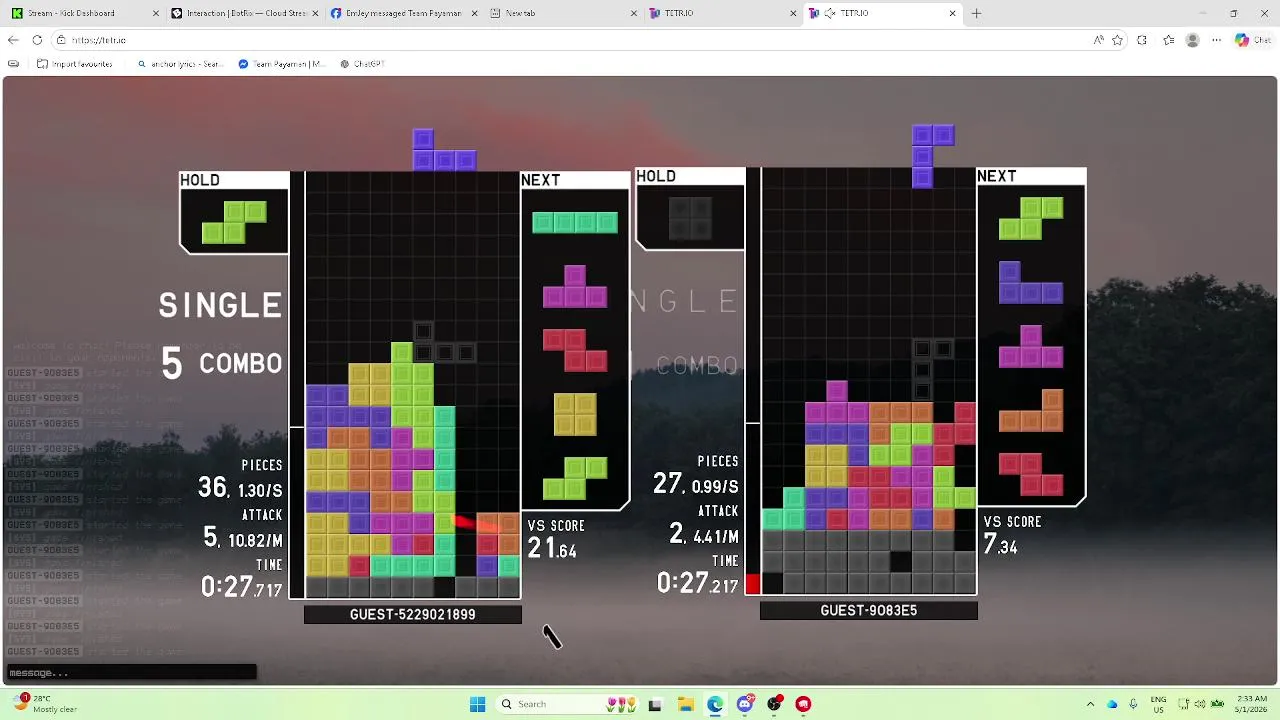Close the New tab tab
Image resolution: width=1280 pixels, height=720 pixels.
point(634,13)
